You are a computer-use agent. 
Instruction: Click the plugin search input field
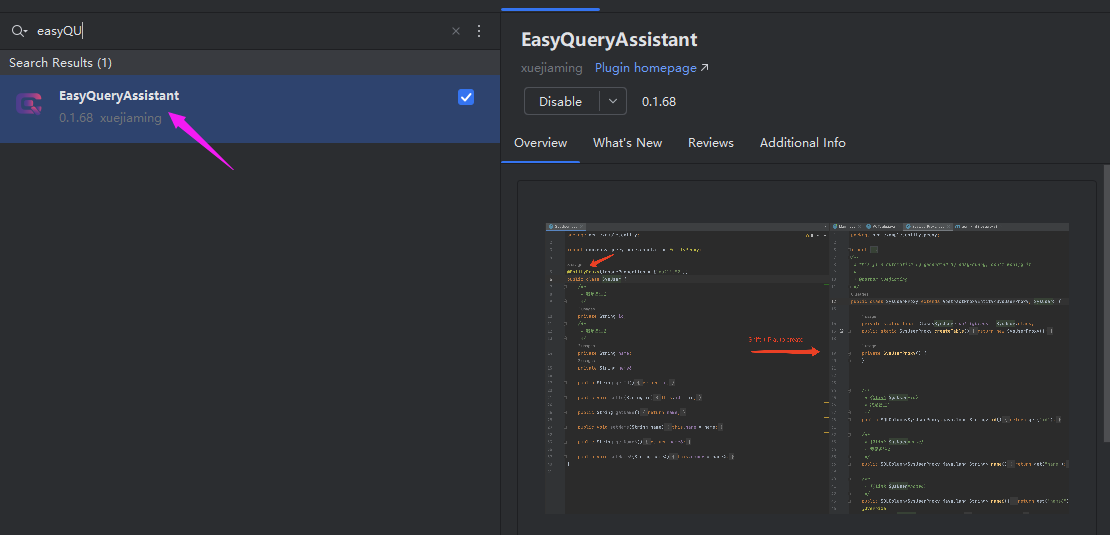[x=241, y=31]
